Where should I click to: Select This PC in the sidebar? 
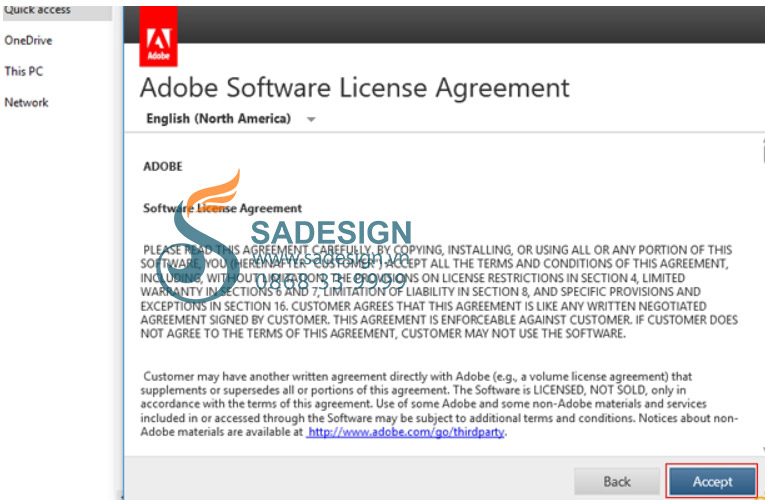[x=23, y=71]
